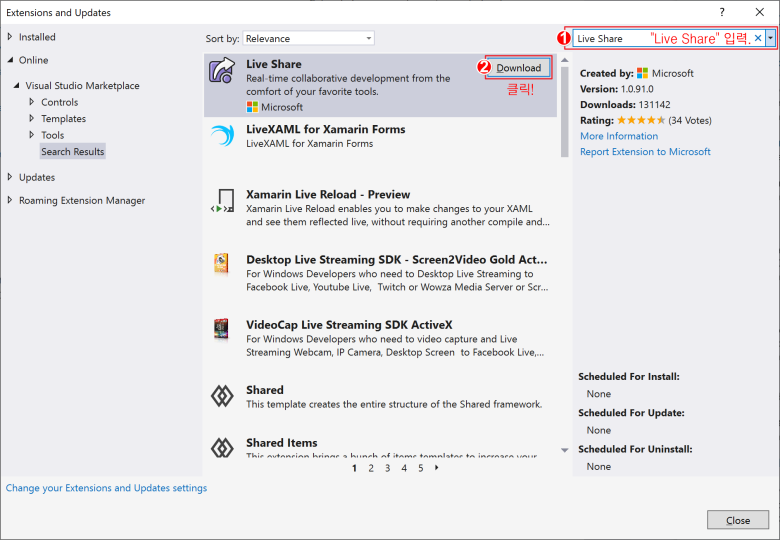The width and height of the screenshot is (780, 540).
Task: Open the More Information link
Action: pos(619,136)
